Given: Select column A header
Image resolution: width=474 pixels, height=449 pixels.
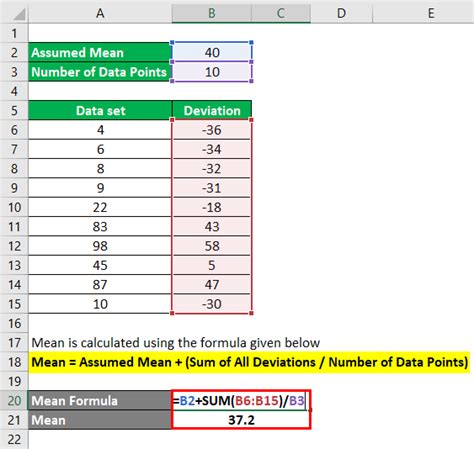Looking at the screenshot, I should click(x=100, y=13).
